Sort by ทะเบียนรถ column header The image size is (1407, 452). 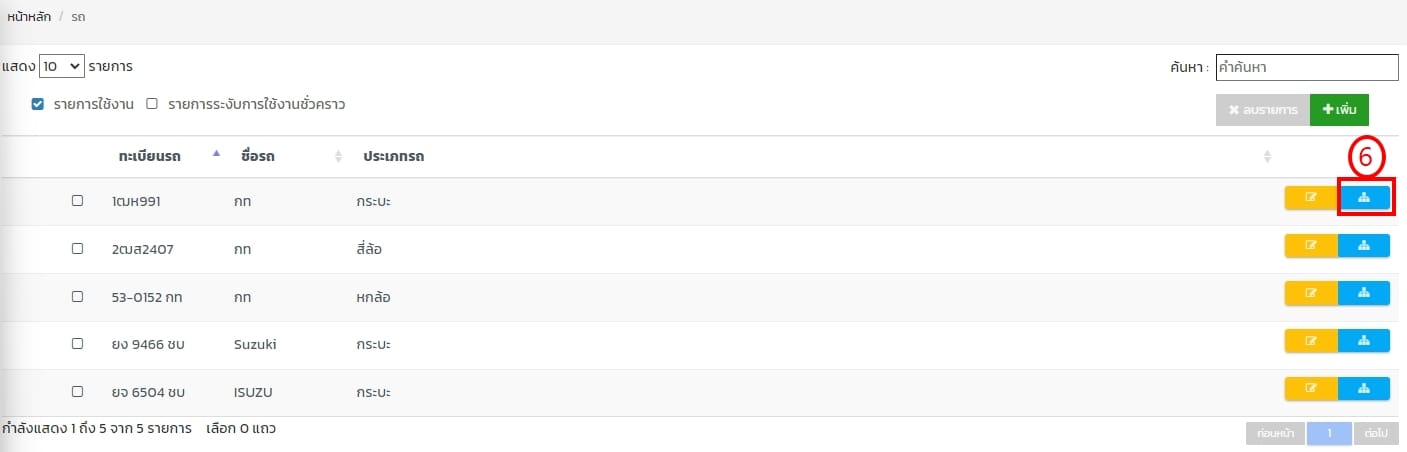click(x=149, y=157)
